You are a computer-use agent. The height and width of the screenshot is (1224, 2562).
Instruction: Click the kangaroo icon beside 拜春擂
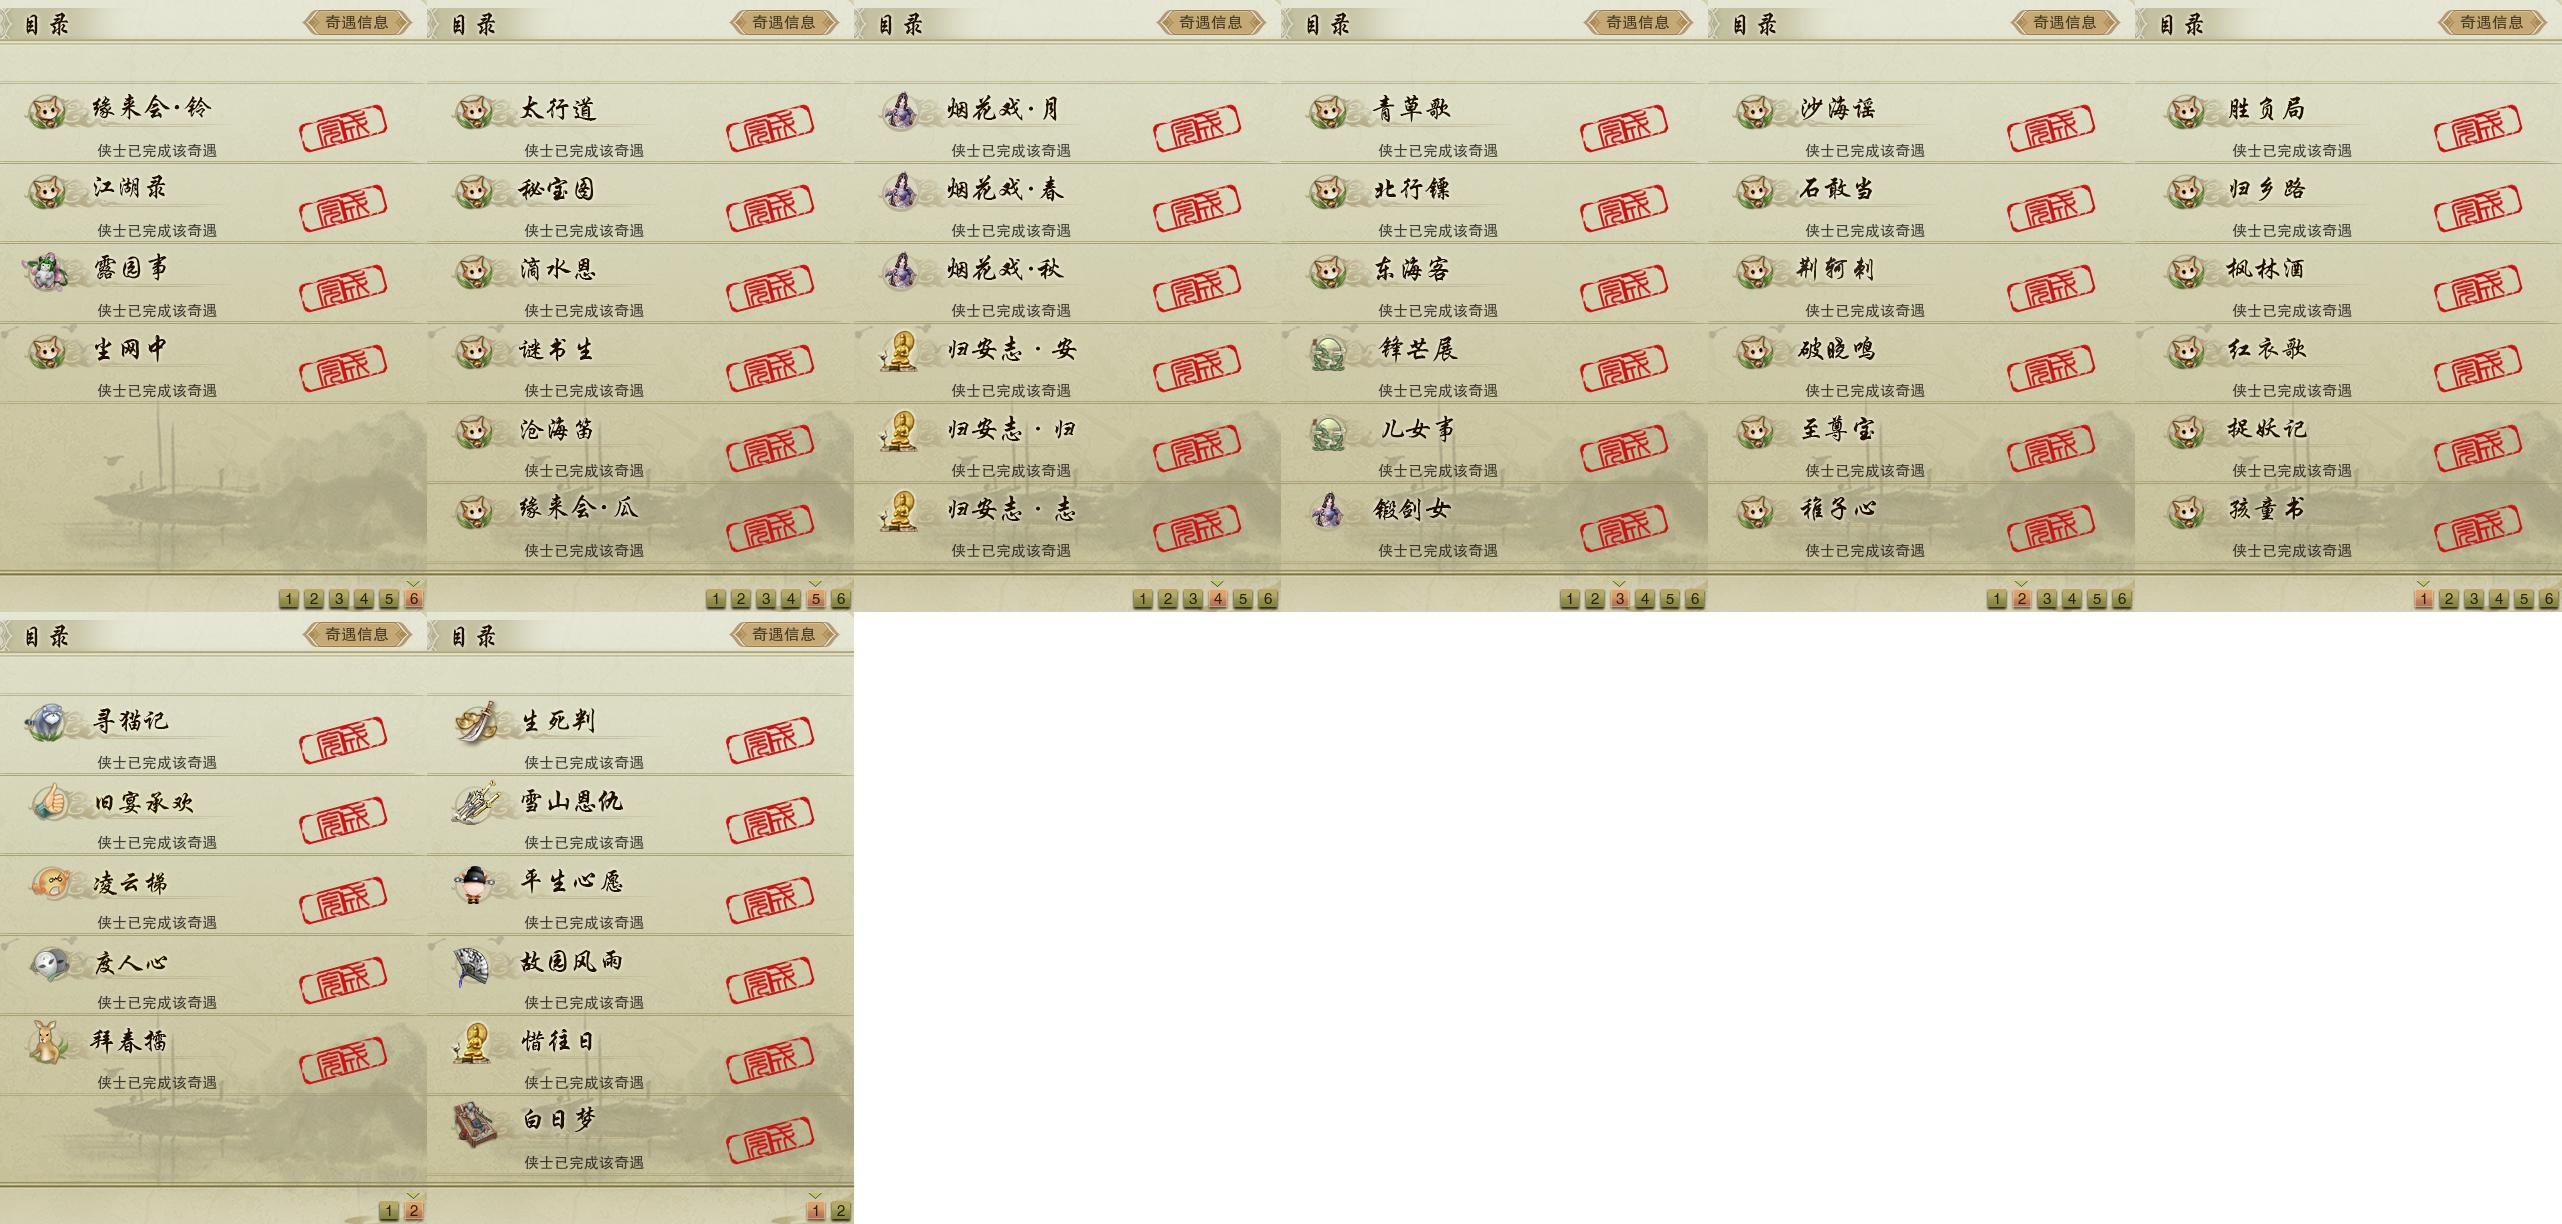click(47, 1042)
